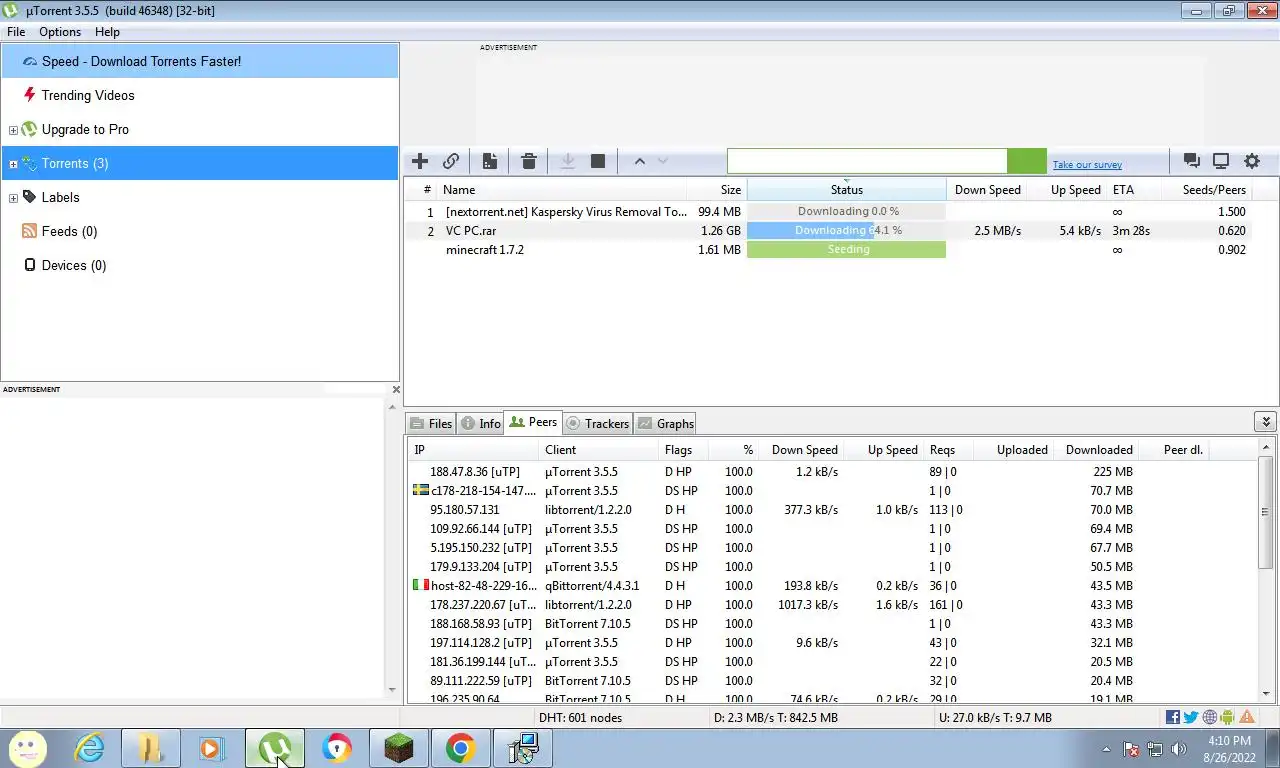Image resolution: width=1280 pixels, height=768 pixels.
Task: Click Kaspersky Downloading 0.0 % progress bar
Action: 846,212
